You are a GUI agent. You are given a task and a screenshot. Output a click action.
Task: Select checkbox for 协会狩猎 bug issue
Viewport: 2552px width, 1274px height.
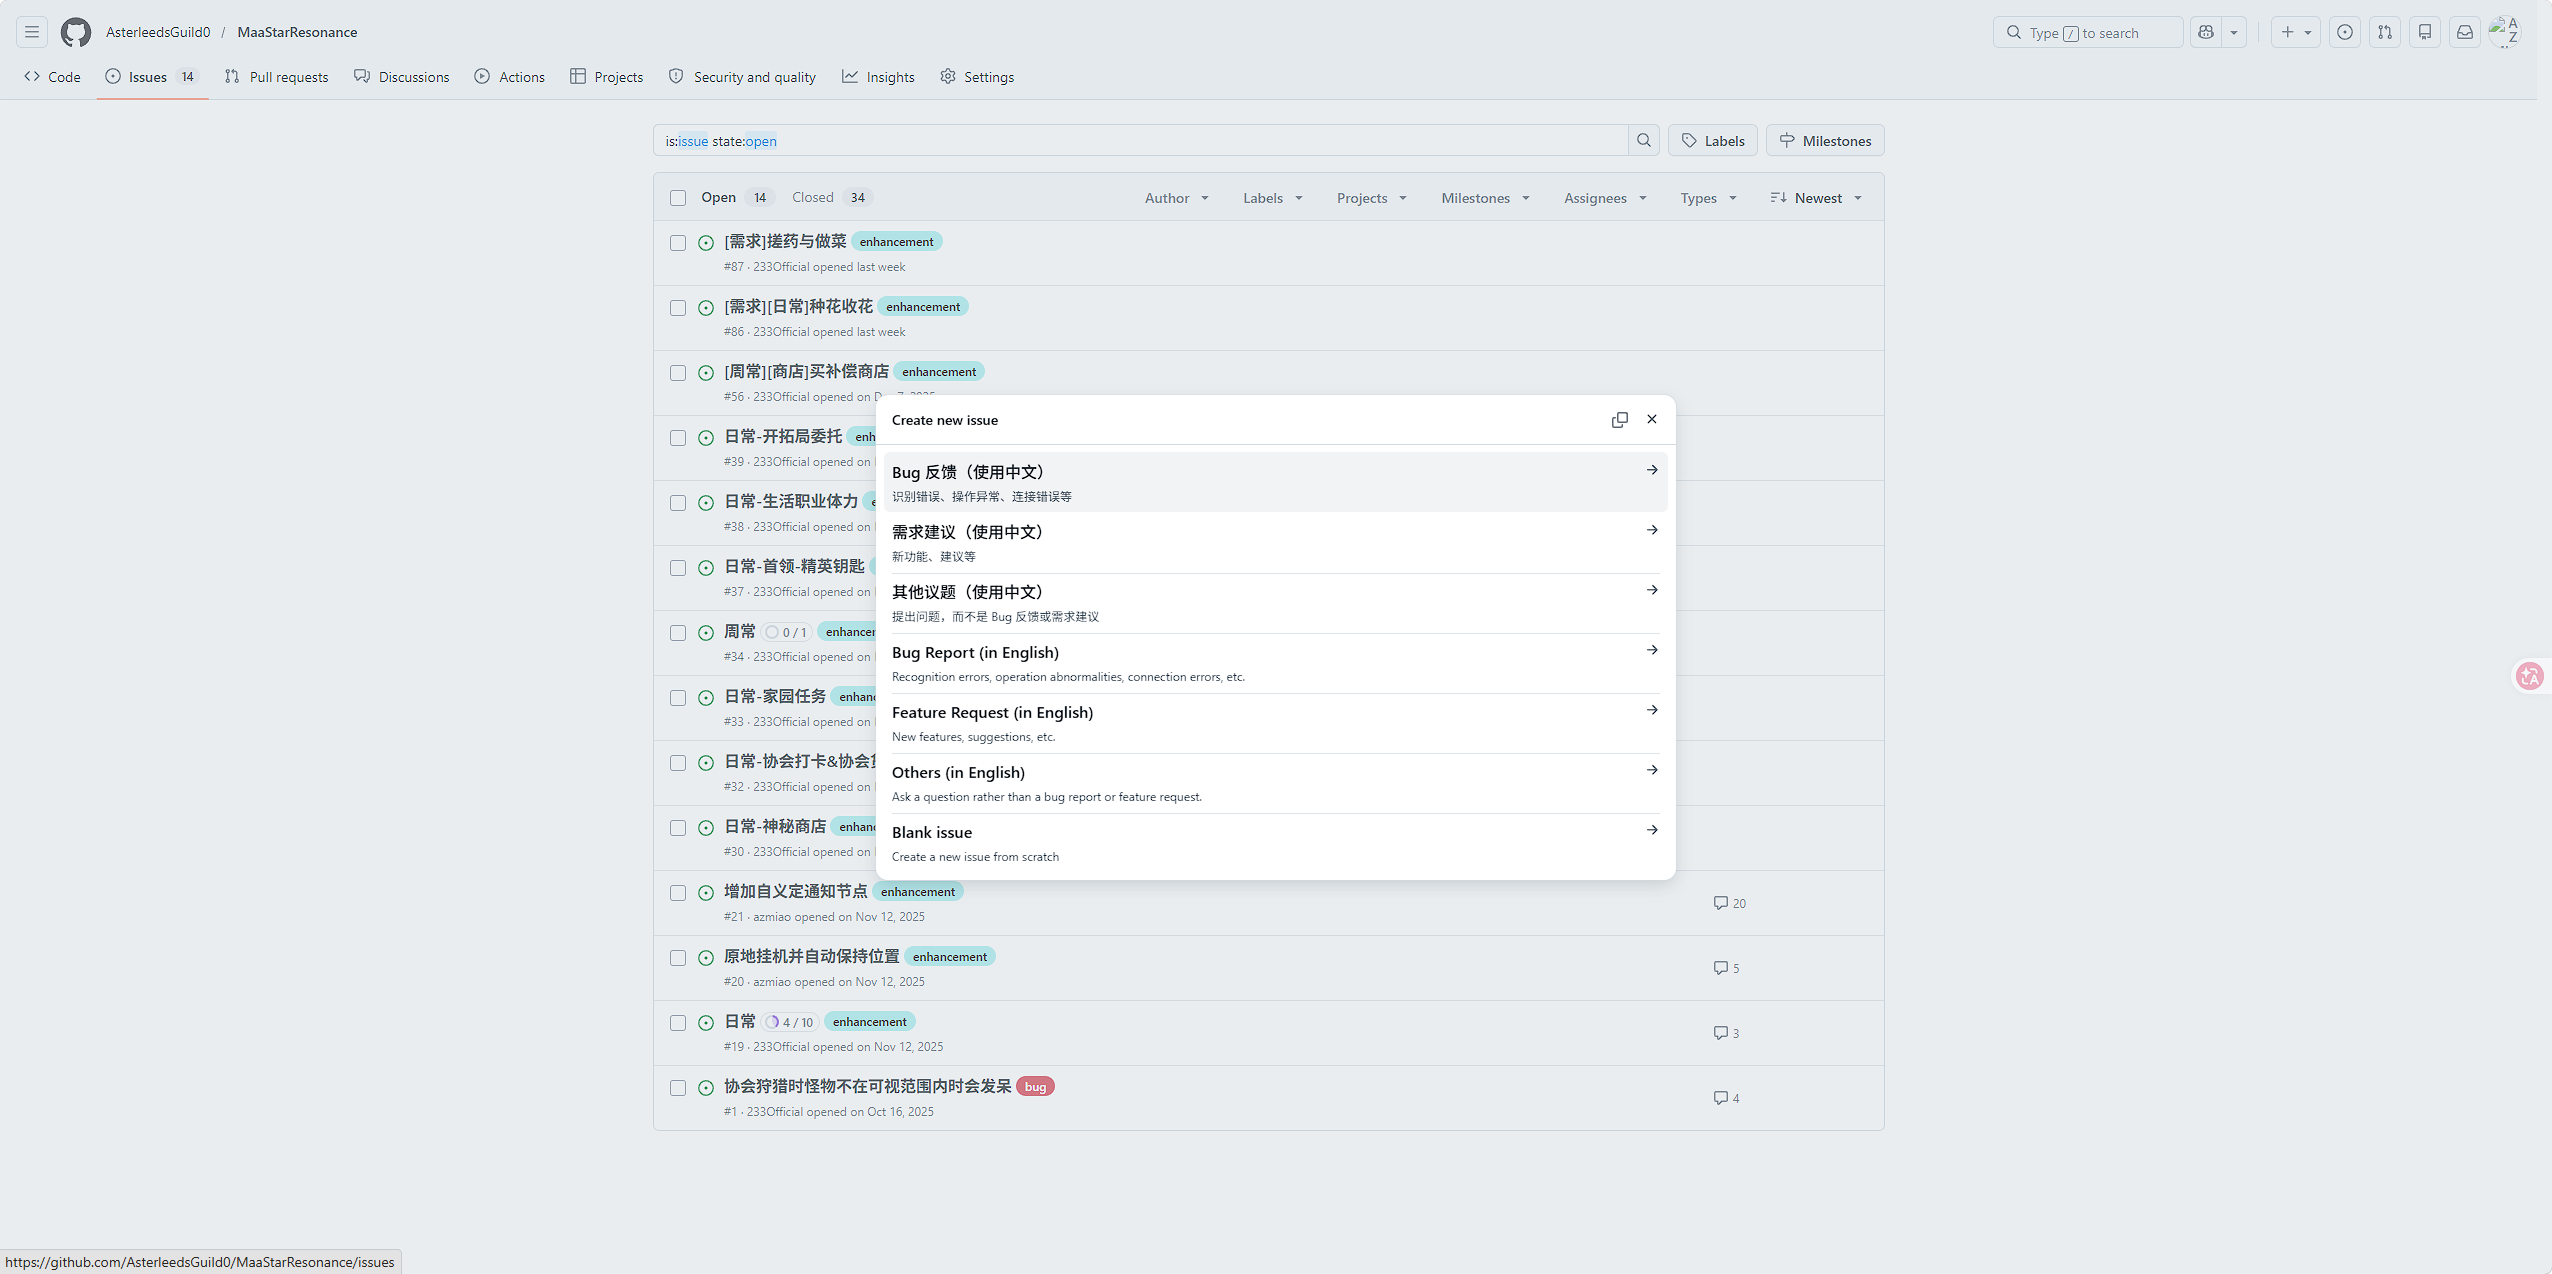coord(678,1088)
